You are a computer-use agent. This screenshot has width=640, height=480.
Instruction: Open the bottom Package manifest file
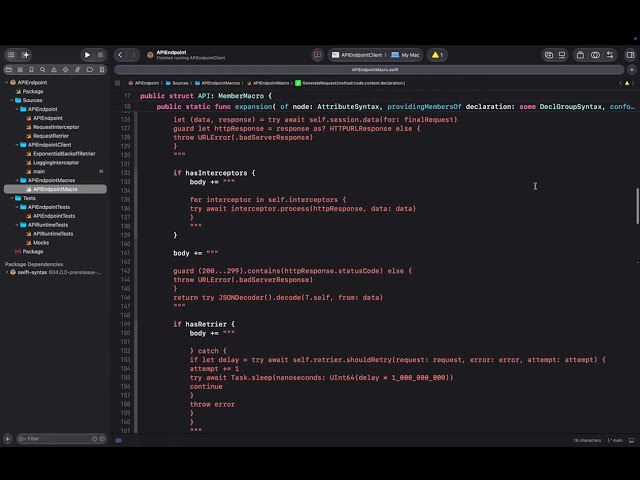click(x=29, y=251)
